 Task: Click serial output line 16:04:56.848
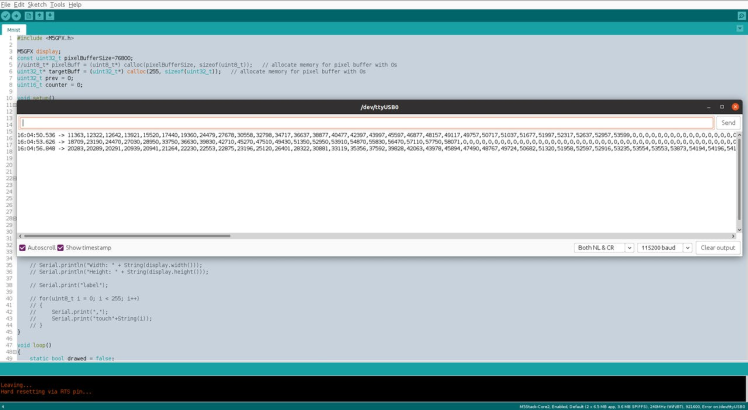(x=377, y=148)
